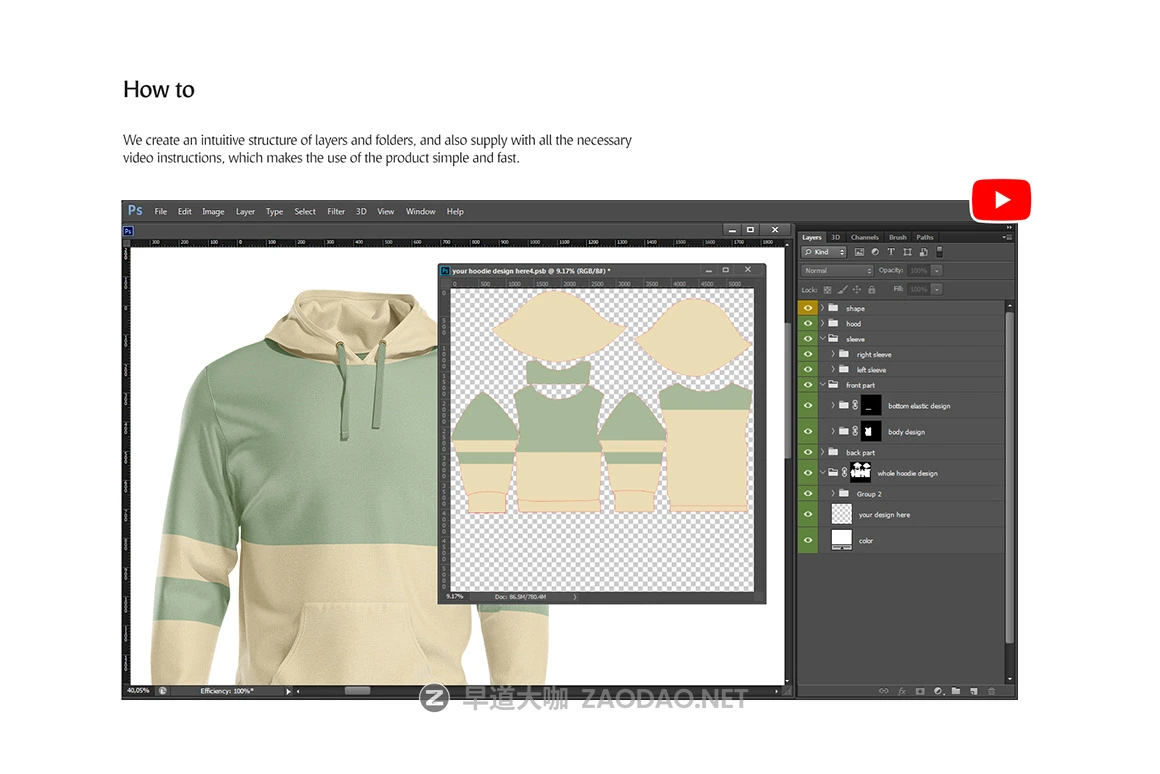Open the Window menu
This screenshot has width=1160, height=774.
click(420, 211)
